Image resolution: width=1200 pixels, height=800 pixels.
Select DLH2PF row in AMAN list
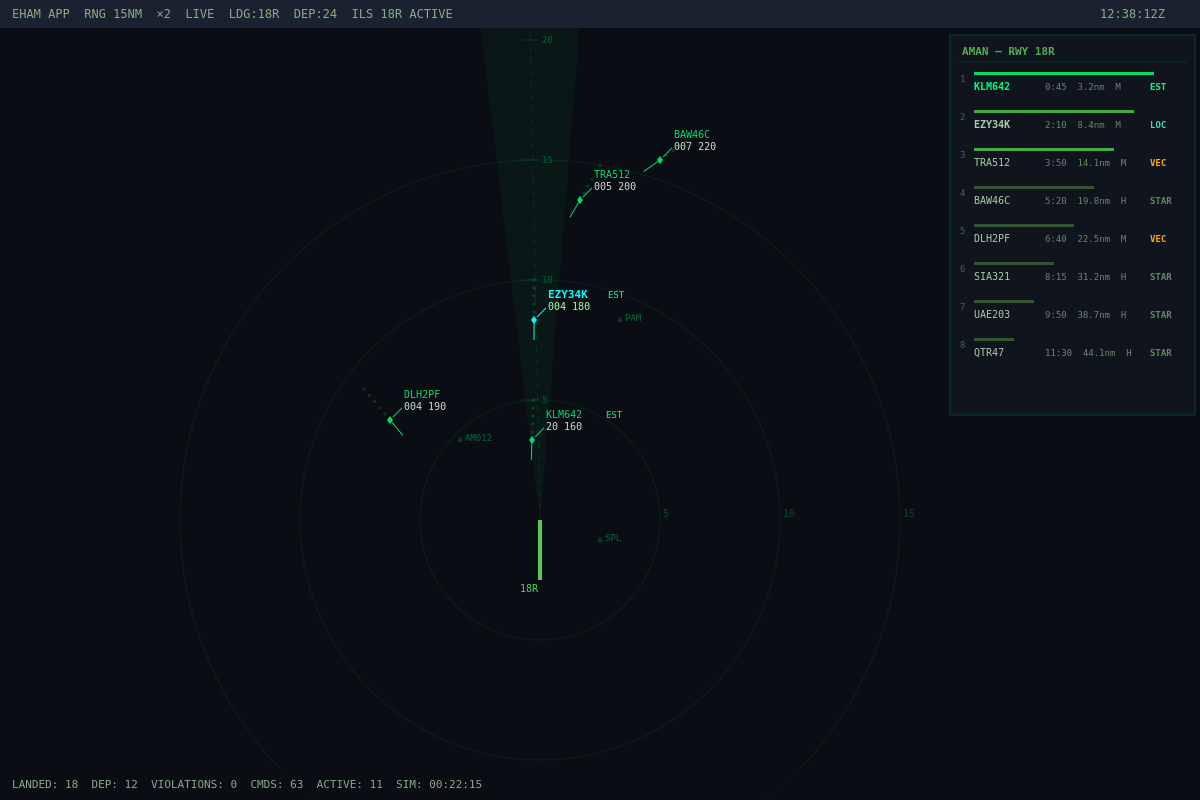click(1072, 233)
